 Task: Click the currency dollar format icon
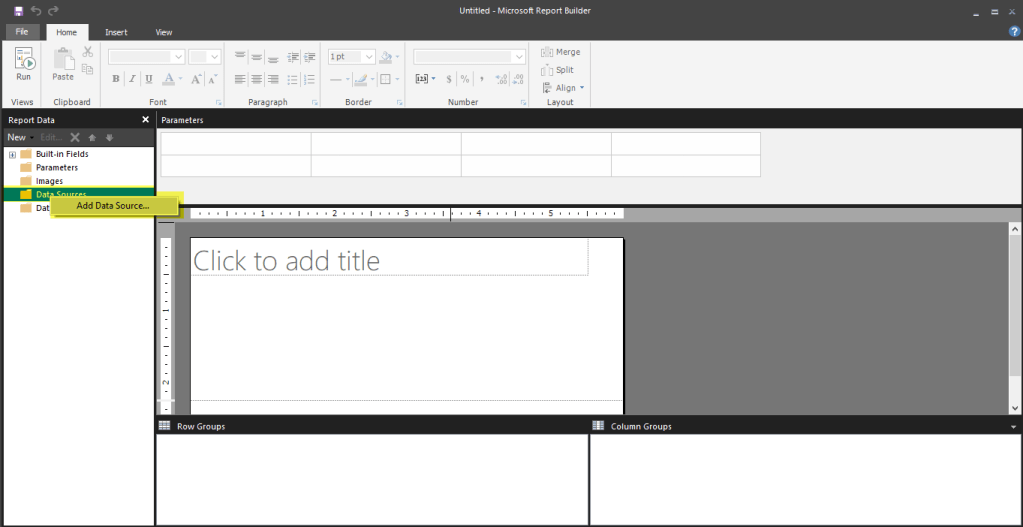[449, 79]
